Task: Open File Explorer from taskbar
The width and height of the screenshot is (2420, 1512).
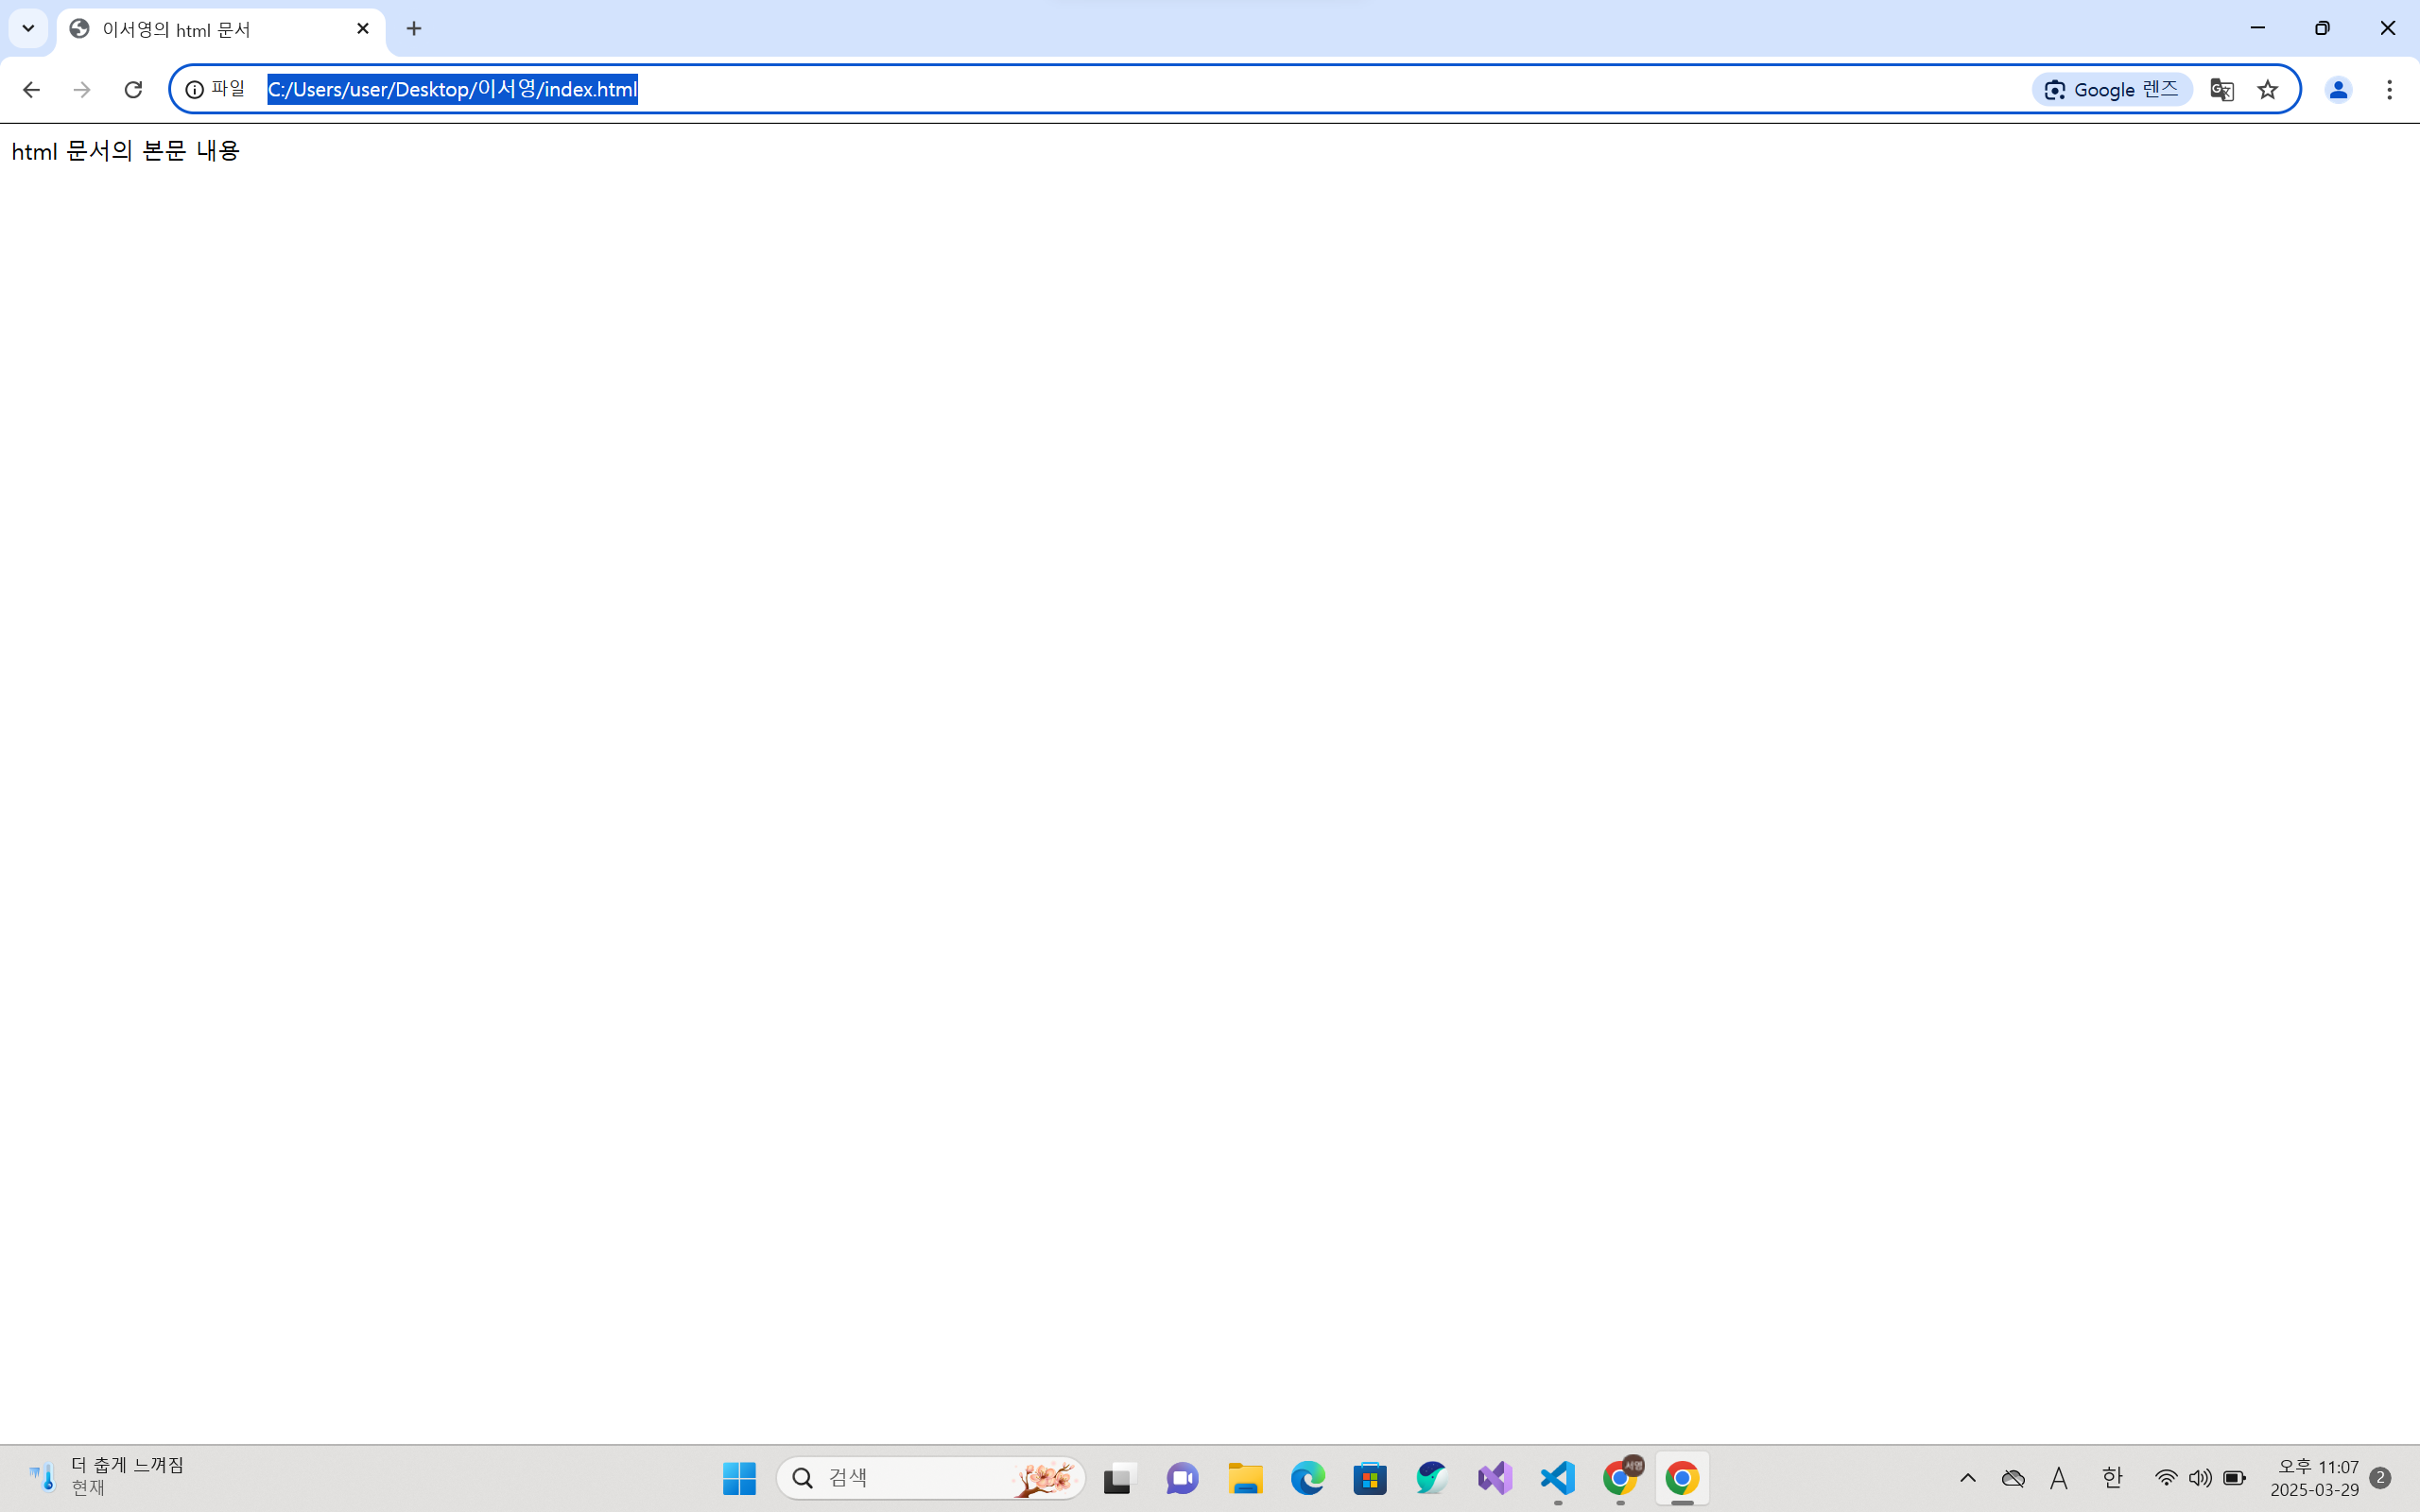Action: [1245, 1478]
